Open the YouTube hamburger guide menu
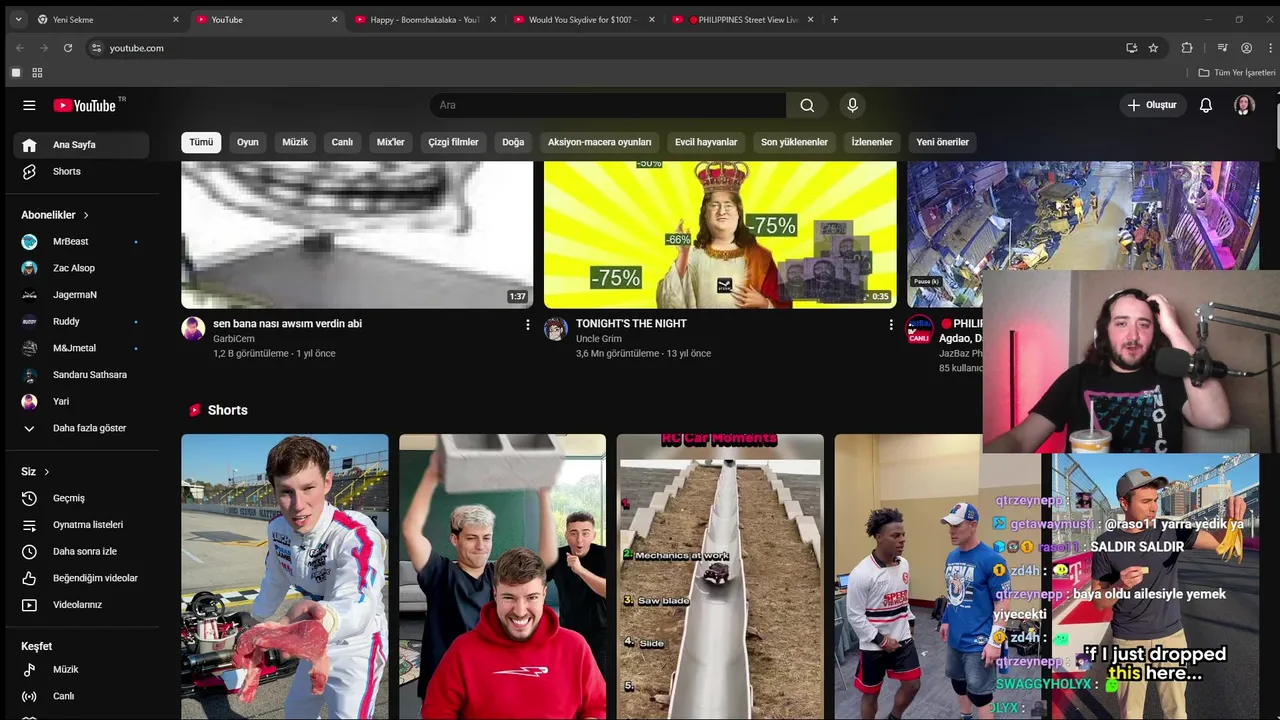Image resolution: width=1280 pixels, height=720 pixels. pos(29,105)
